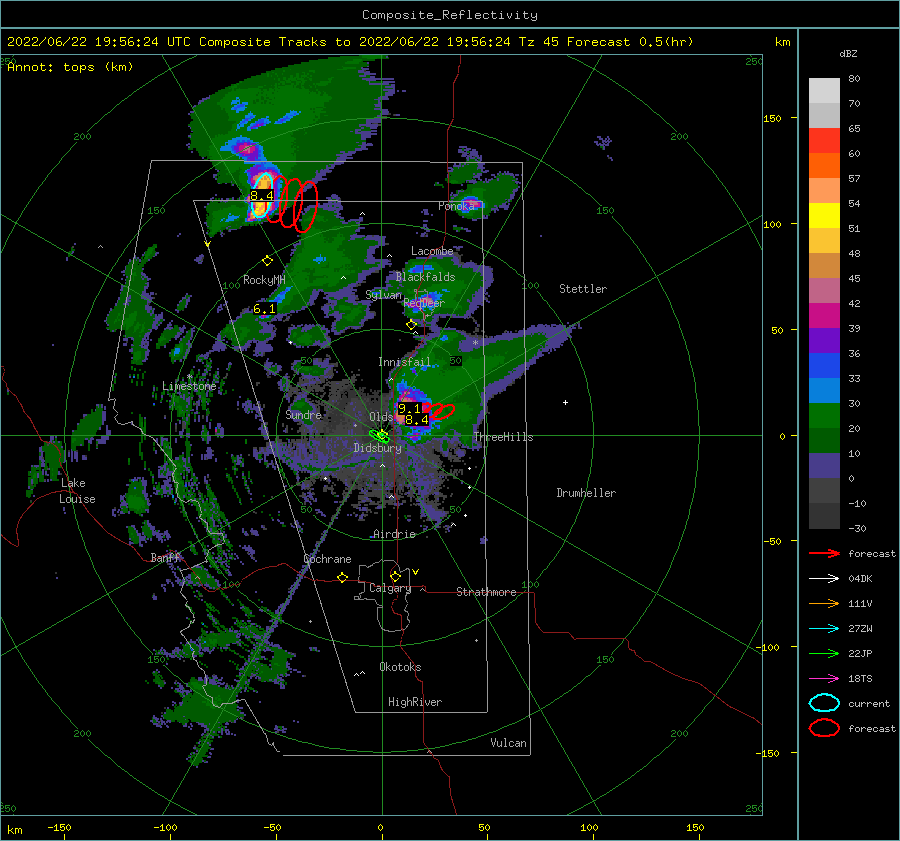Click the Calgary city label
This screenshot has width=900, height=841.
390,588
